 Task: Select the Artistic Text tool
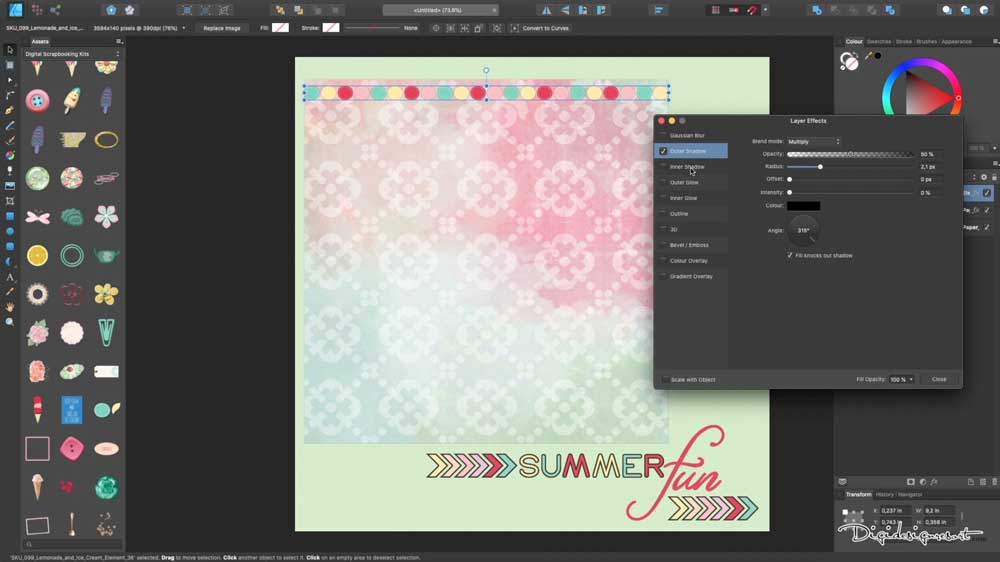(x=10, y=277)
